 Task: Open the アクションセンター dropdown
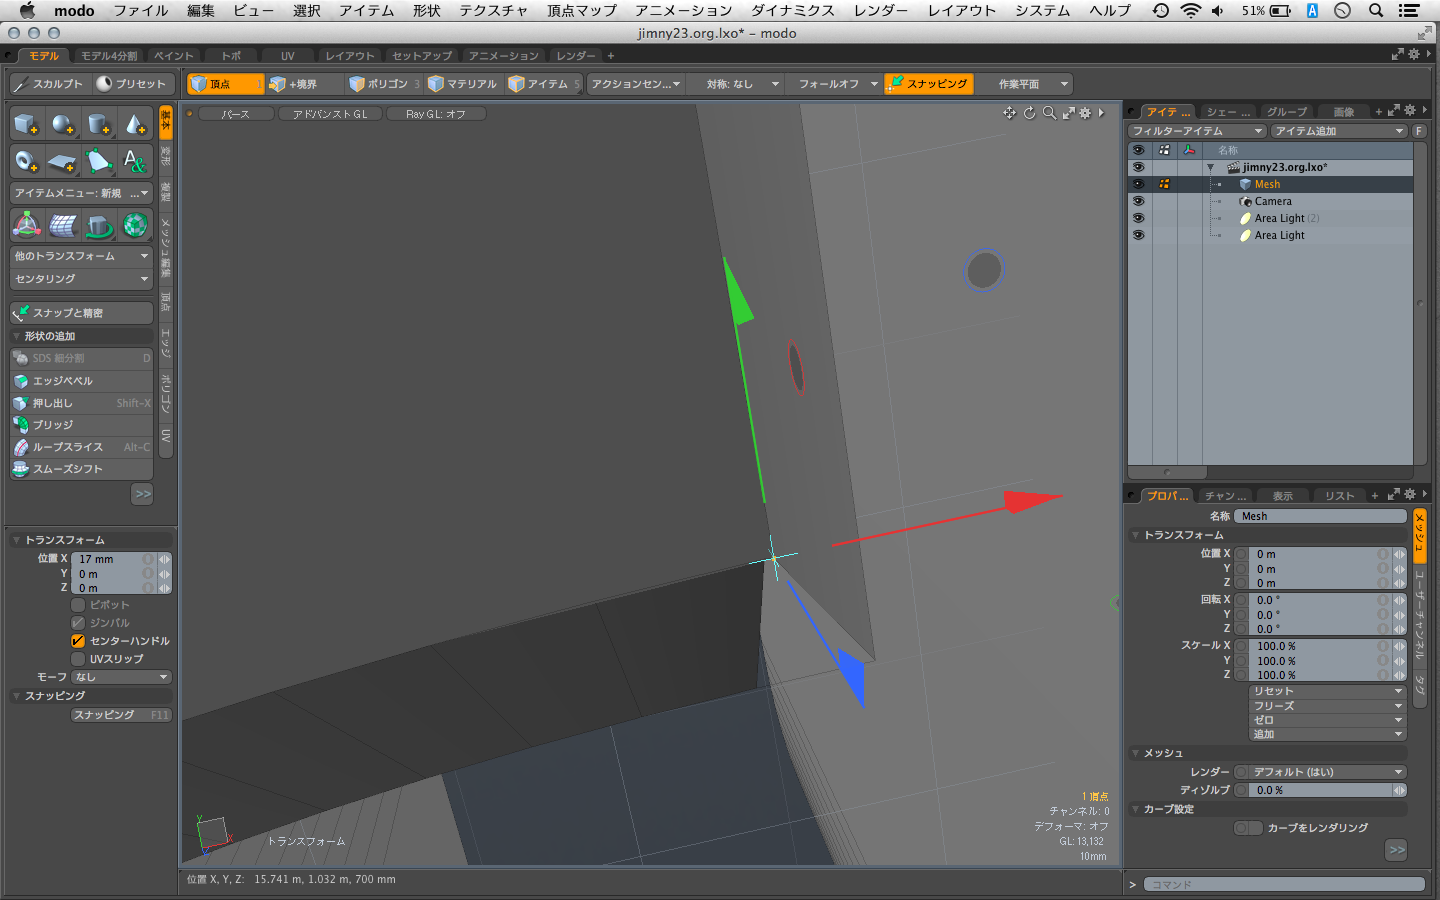pyautogui.click(x=635, y=84)
